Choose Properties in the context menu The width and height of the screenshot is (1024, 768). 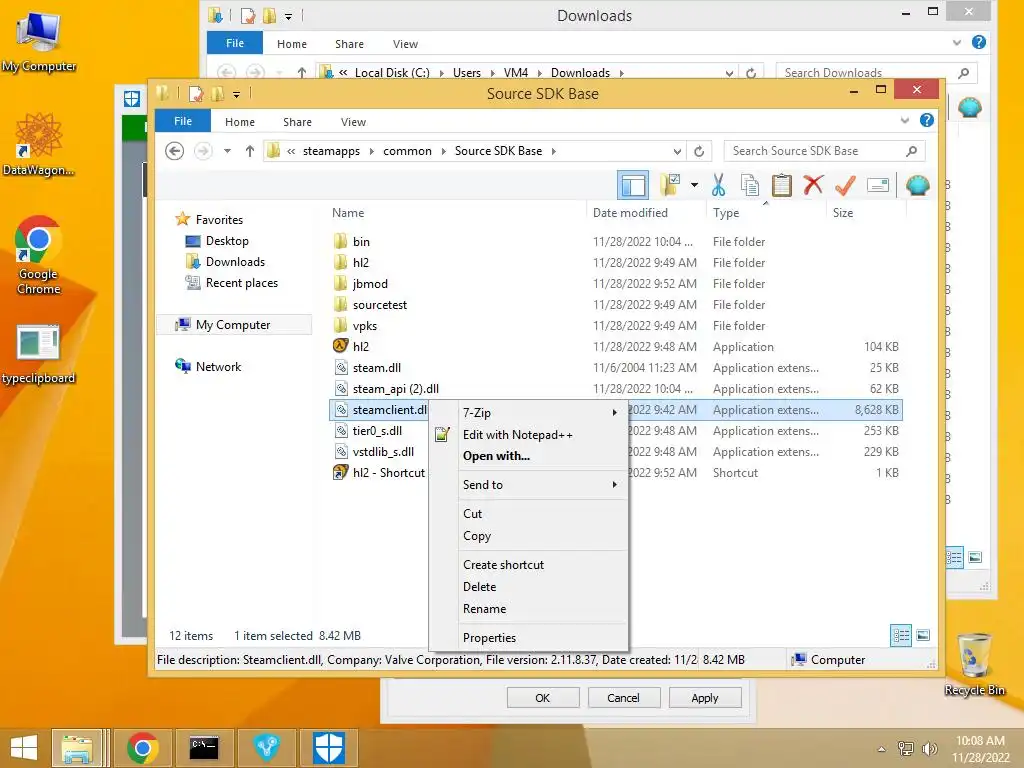[529, 638]
